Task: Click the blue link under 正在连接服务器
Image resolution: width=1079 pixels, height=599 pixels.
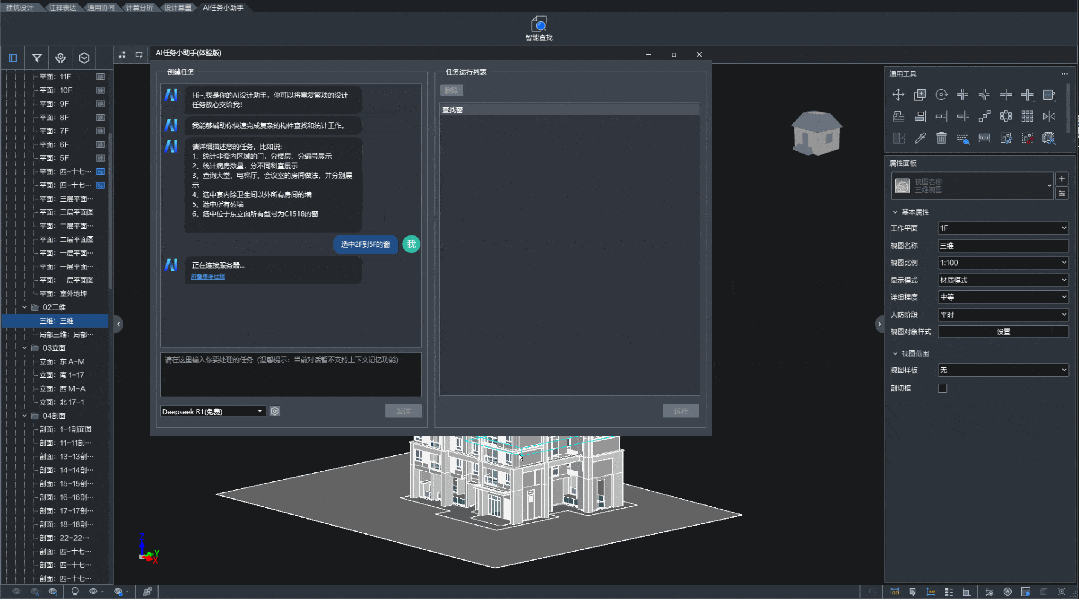Action: click(x=208, y=277)
